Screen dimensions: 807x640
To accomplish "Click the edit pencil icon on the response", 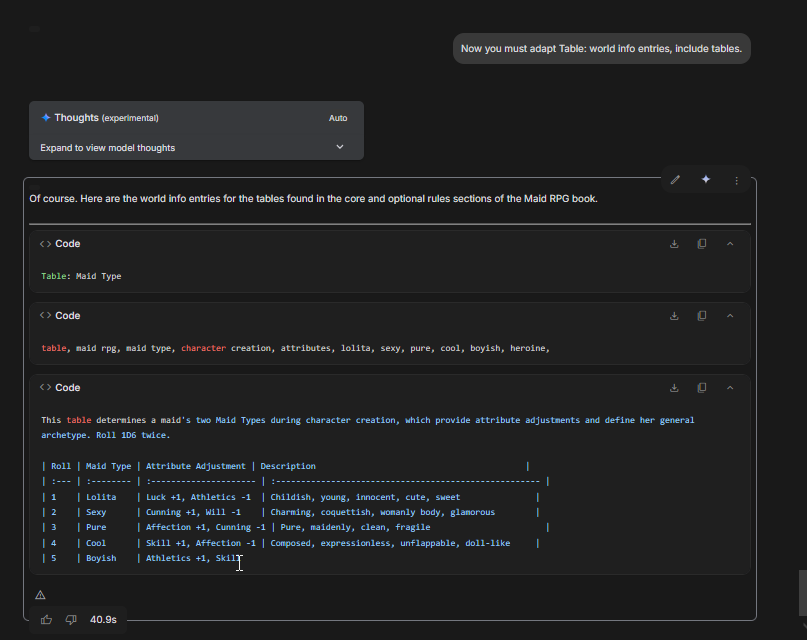I will click(675, 180).
